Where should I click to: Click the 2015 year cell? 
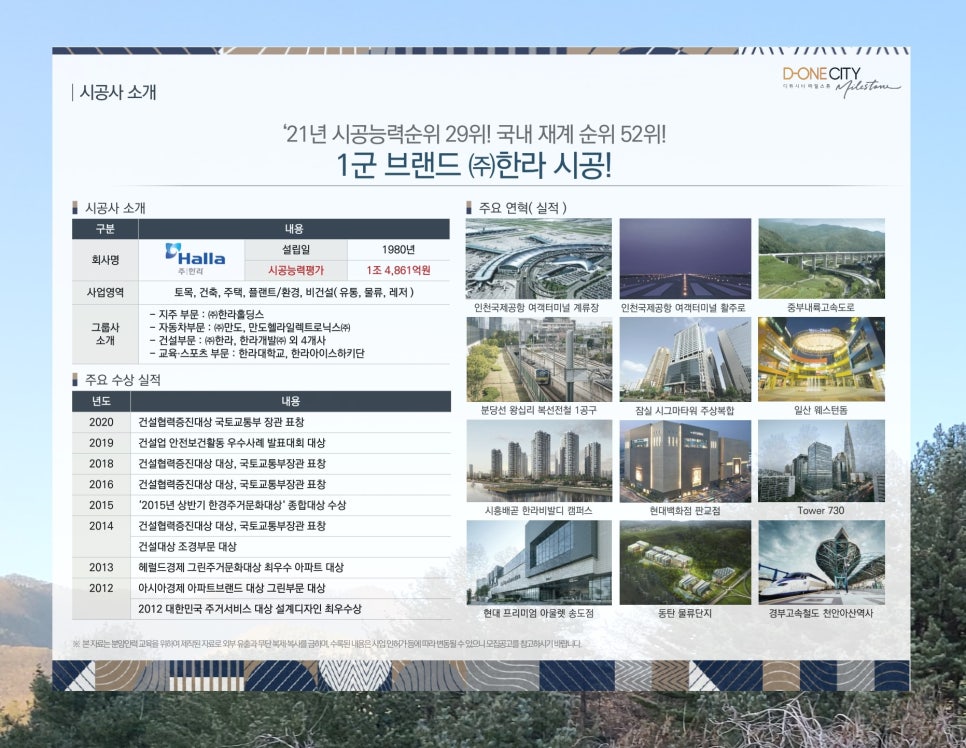101,505
